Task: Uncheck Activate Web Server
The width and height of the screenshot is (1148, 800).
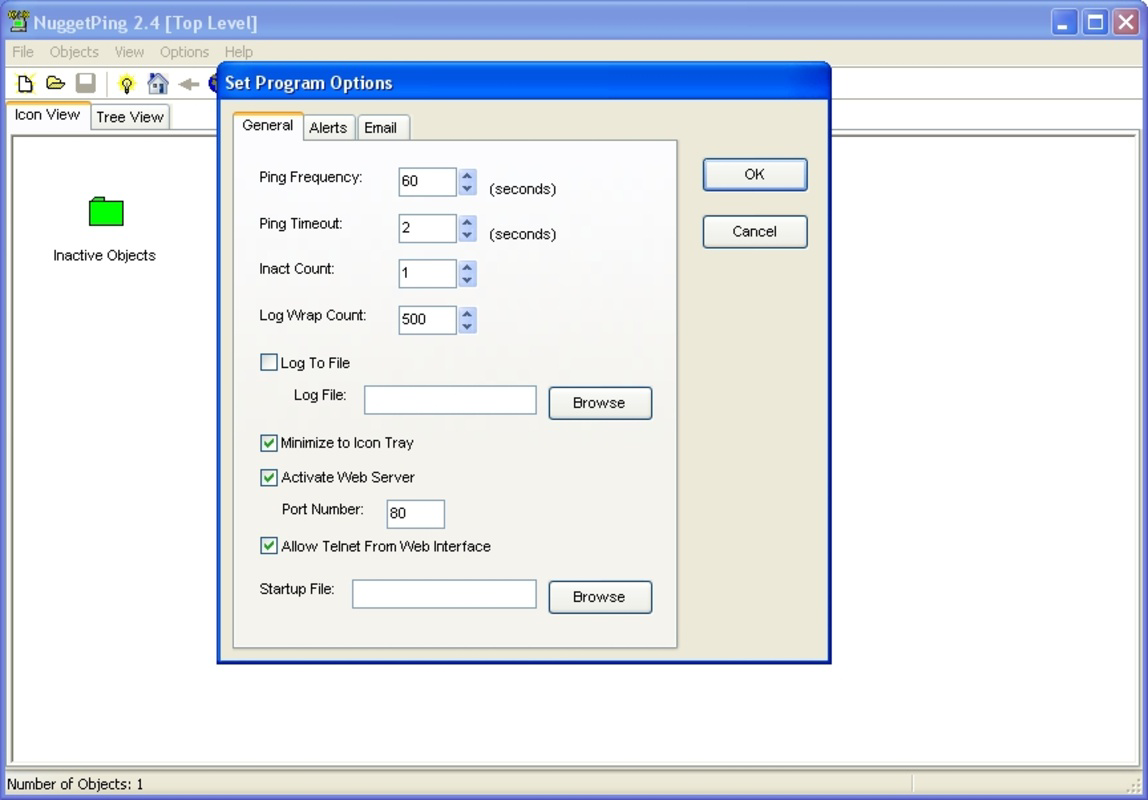Action: [x=269, y=477]
